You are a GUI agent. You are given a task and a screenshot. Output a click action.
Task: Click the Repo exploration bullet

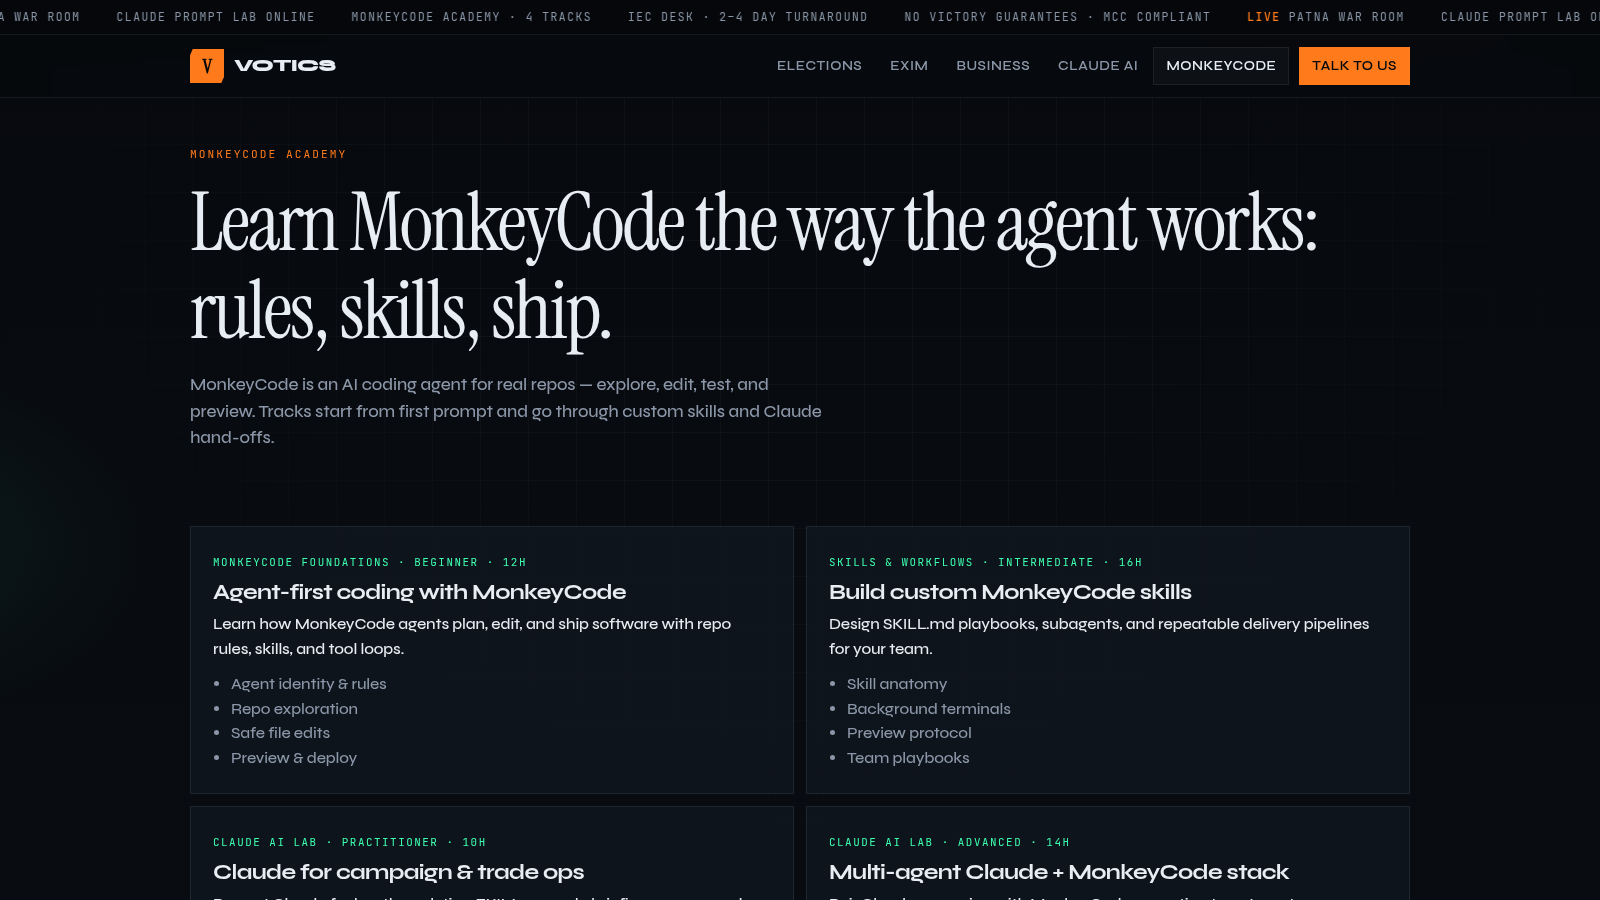294,709
